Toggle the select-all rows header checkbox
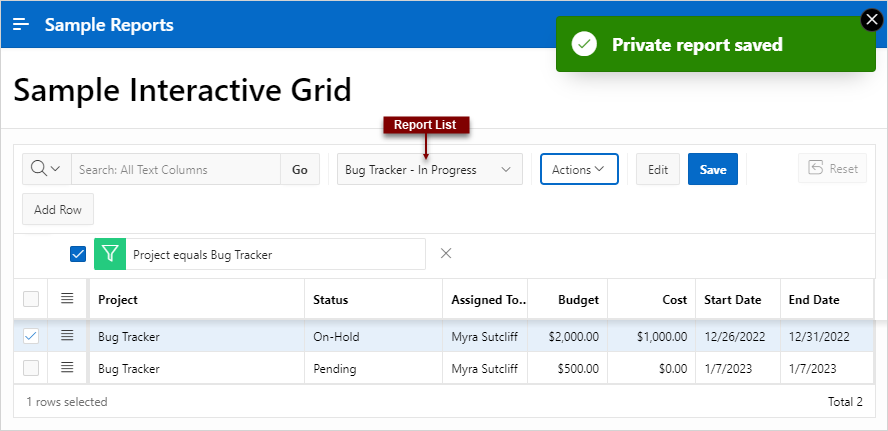 [x=31, y=299]
